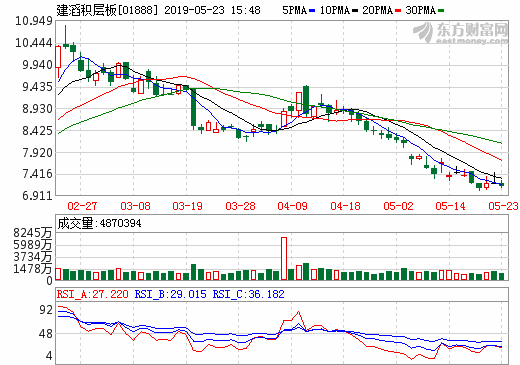The width and height of the screenshot is (520, 365).
Task: Select the 20PMA legend label
Action: click(x=378, y=10)
